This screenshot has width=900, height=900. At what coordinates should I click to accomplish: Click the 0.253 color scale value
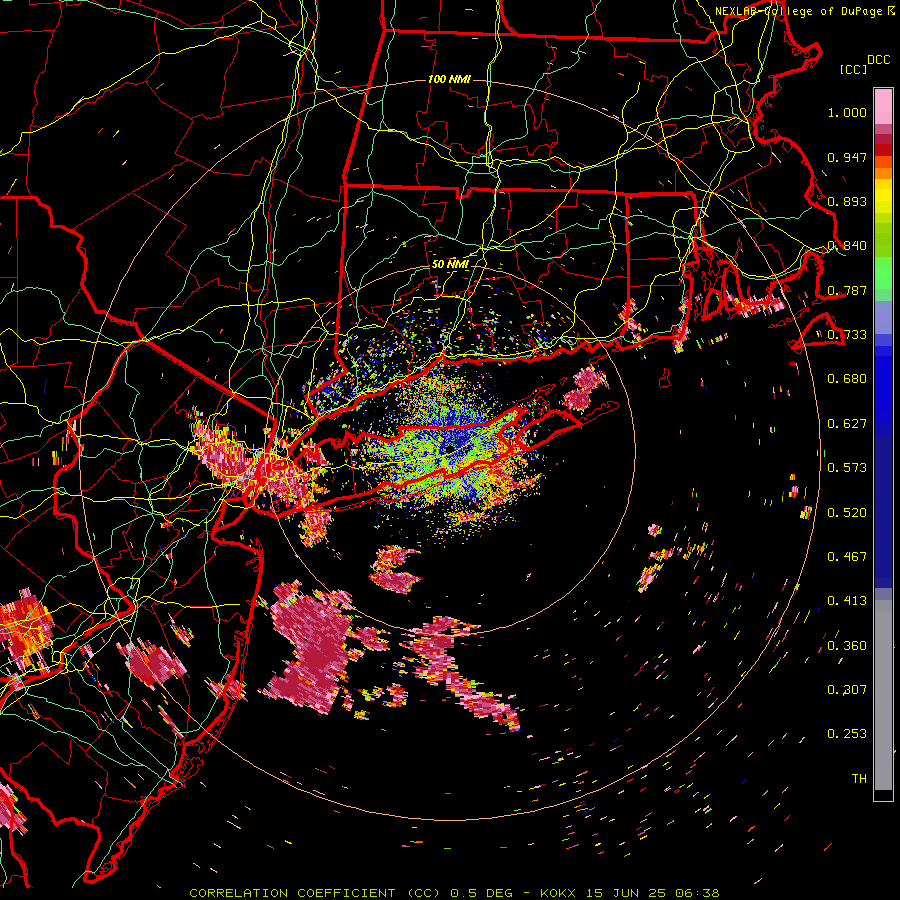pyautogui.click(x=847, y=734)
